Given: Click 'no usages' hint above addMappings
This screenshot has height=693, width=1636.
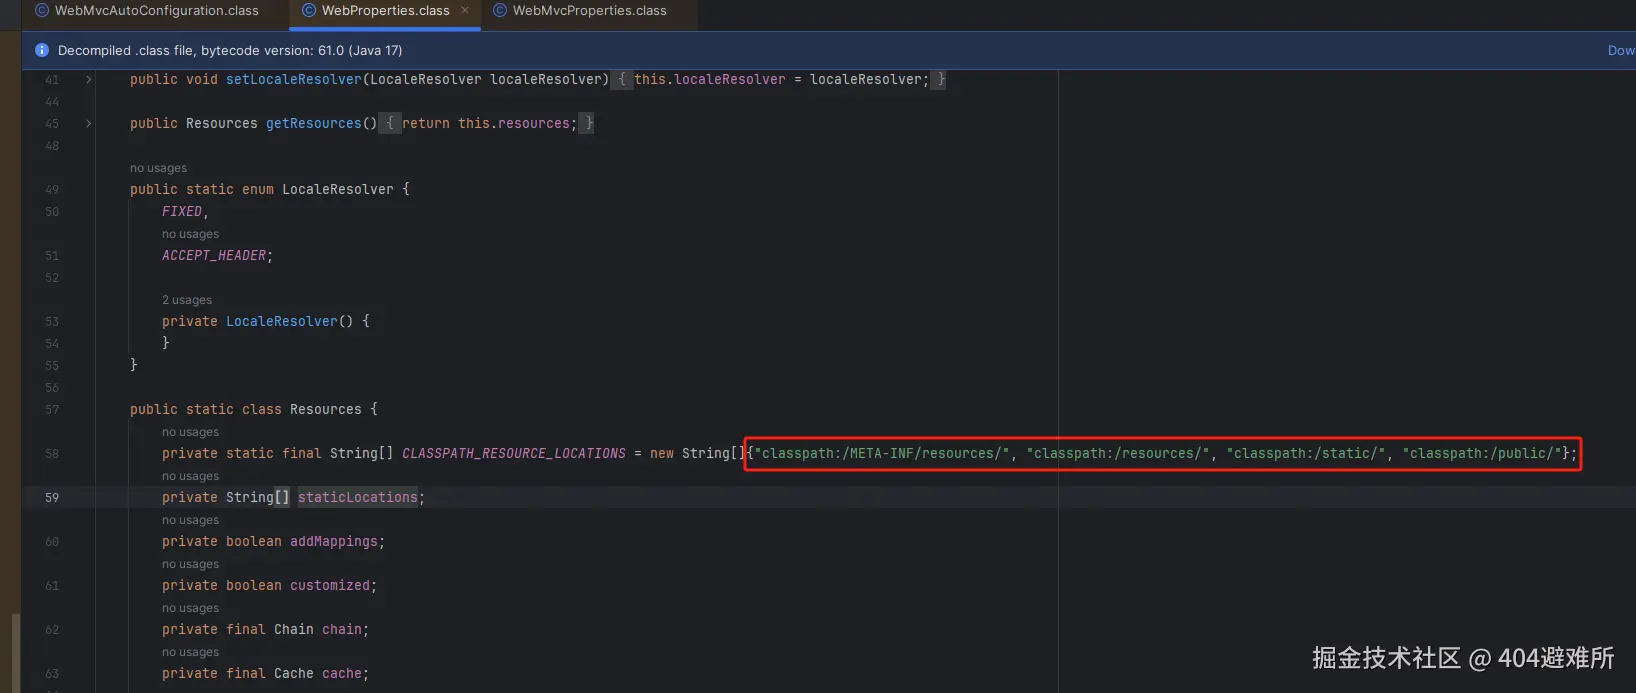Looking at the screenshot, I should 190,520.
